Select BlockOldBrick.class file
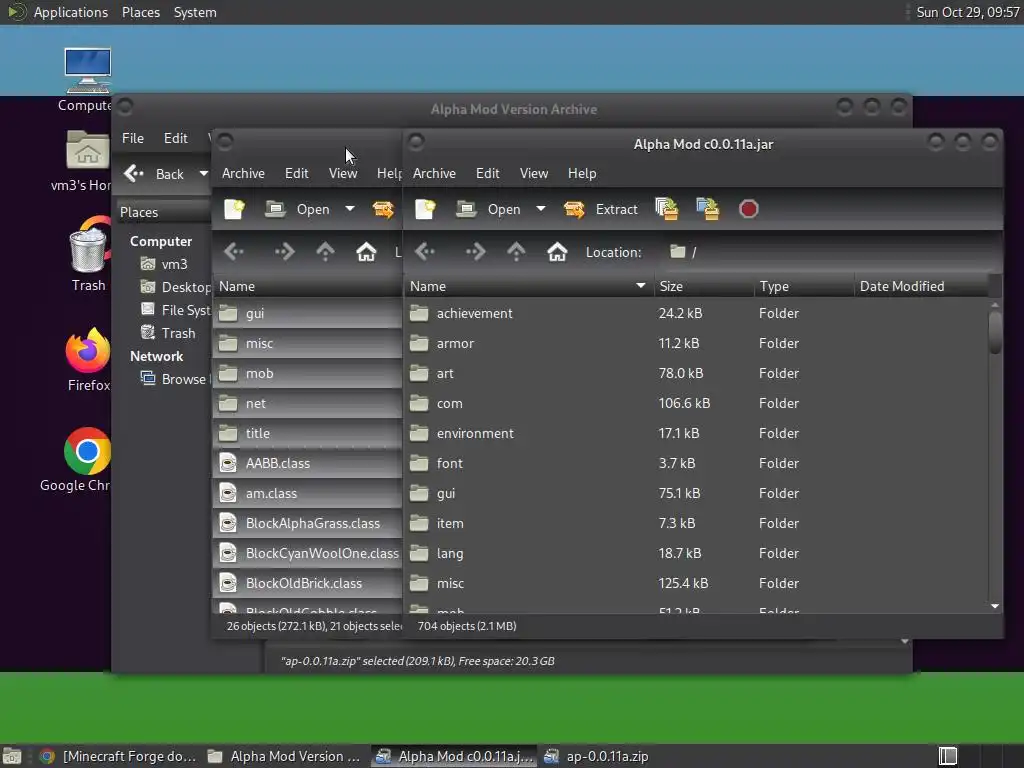The image size is (1024, 768). click(308, 584)
